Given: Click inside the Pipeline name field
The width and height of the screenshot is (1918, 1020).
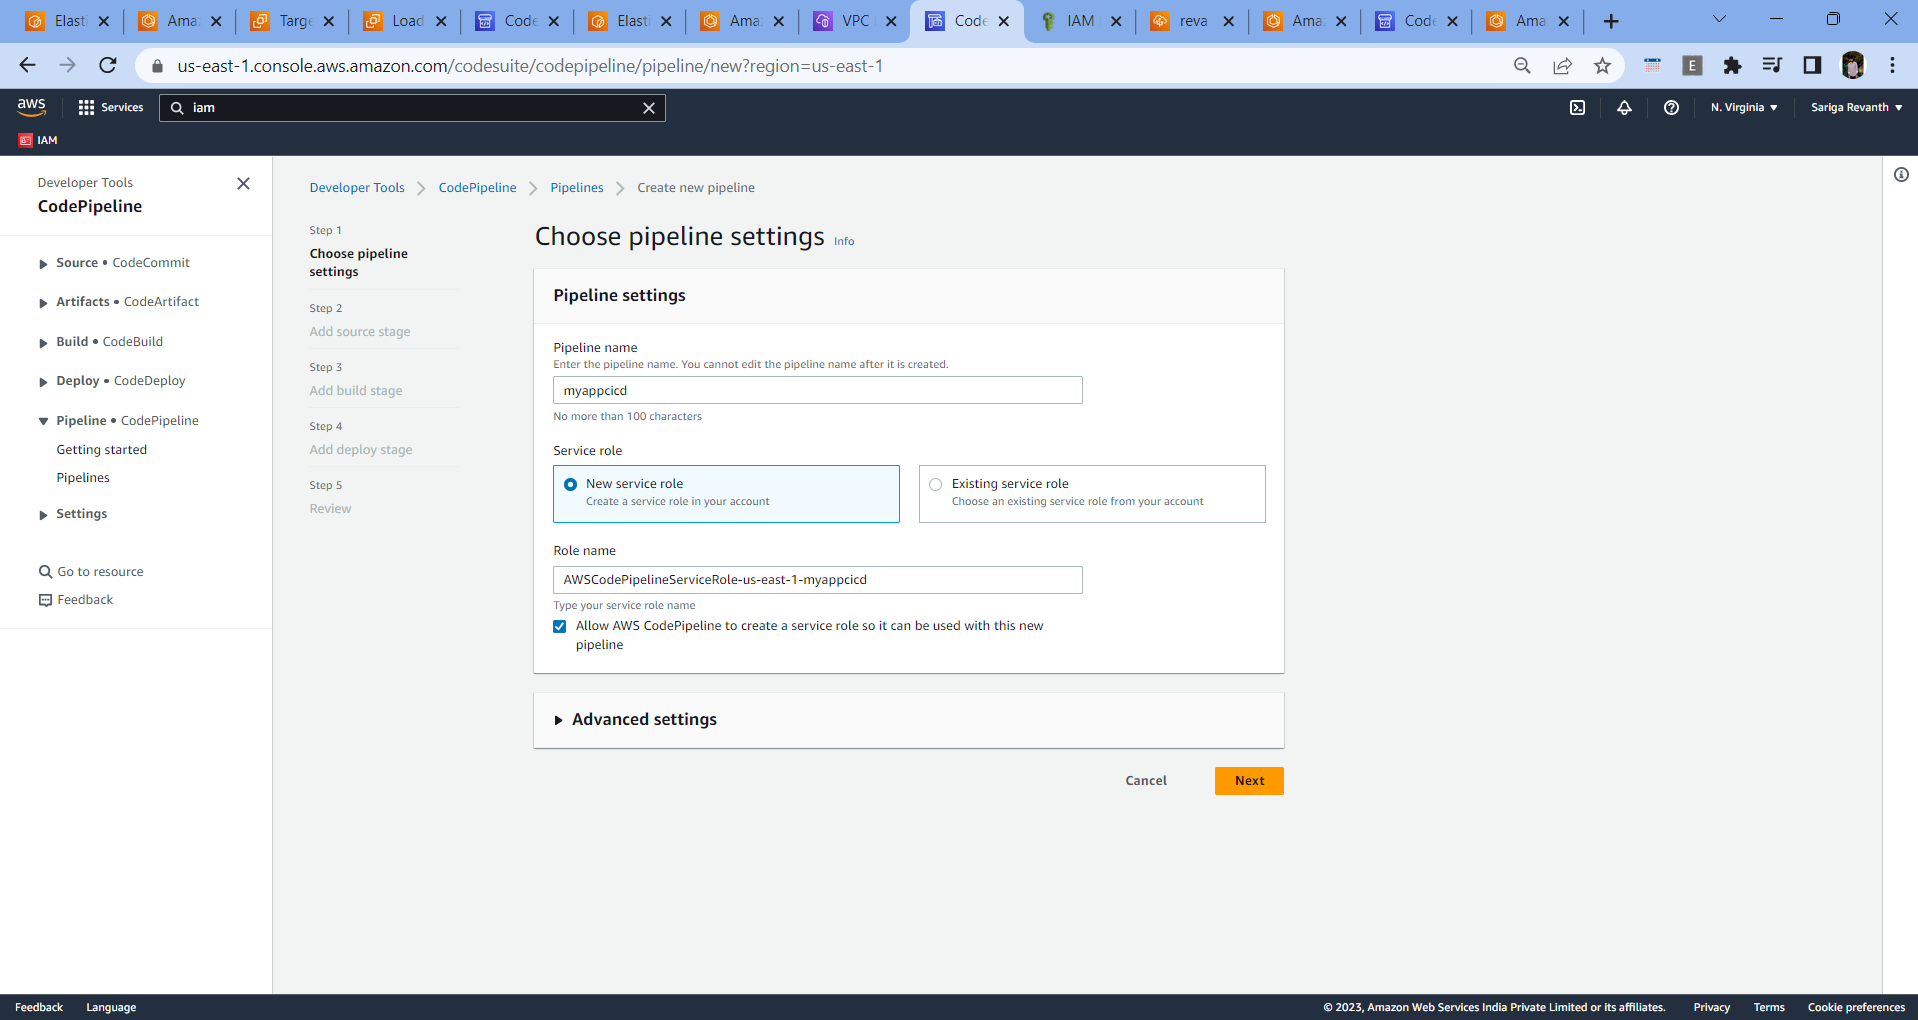Looking at the screenshot, I should 817,390.
